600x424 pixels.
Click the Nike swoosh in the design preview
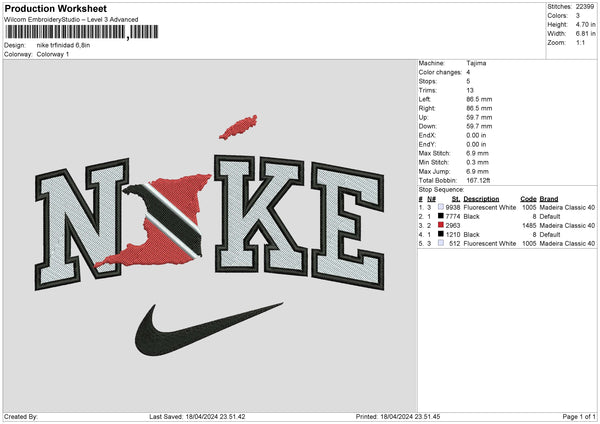[x=209, y=329]
